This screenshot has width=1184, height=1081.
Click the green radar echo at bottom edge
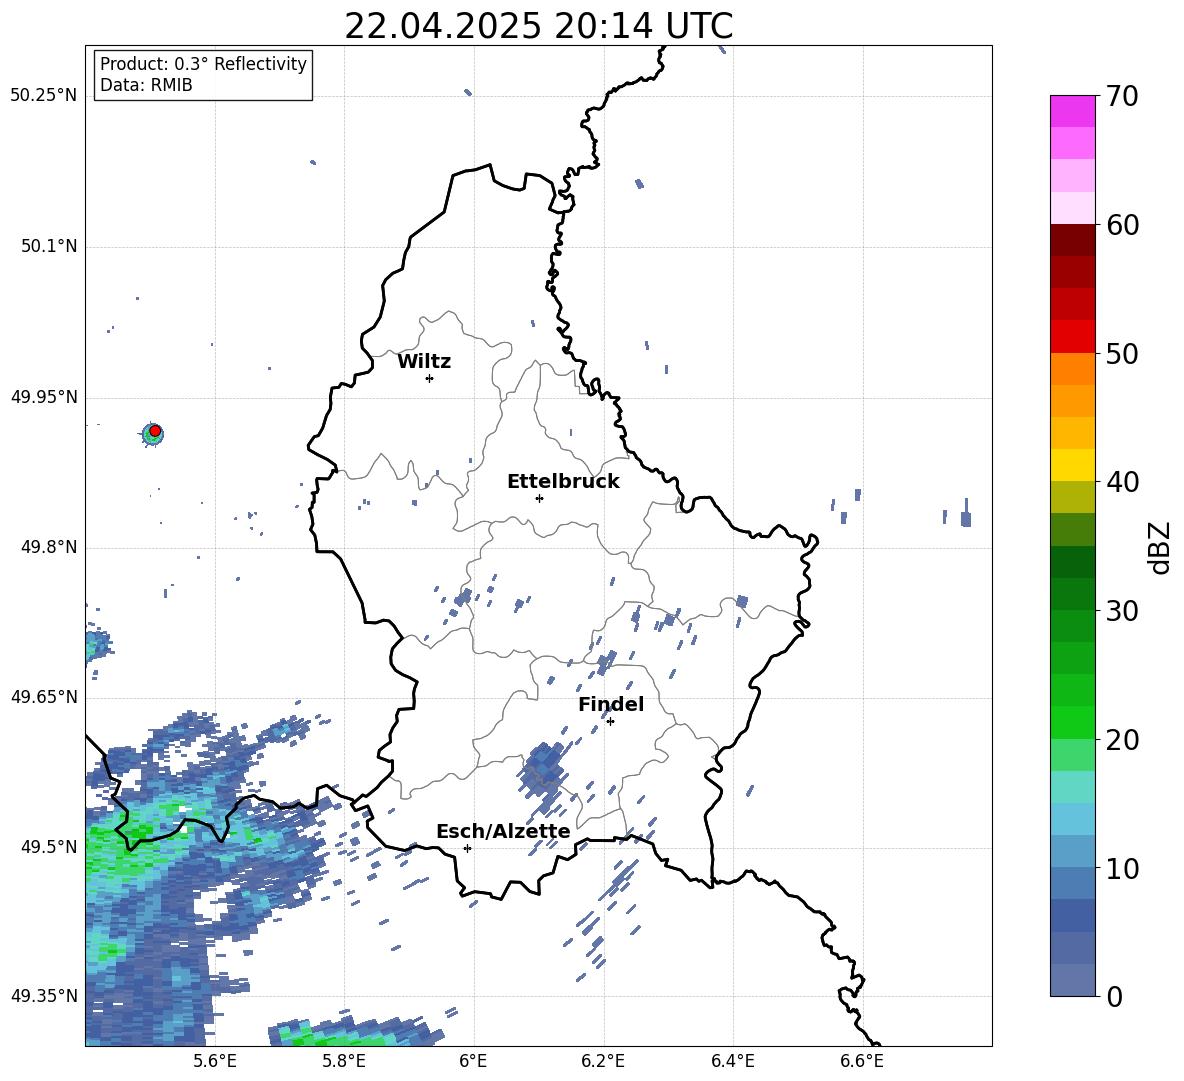pos(355,1032)
